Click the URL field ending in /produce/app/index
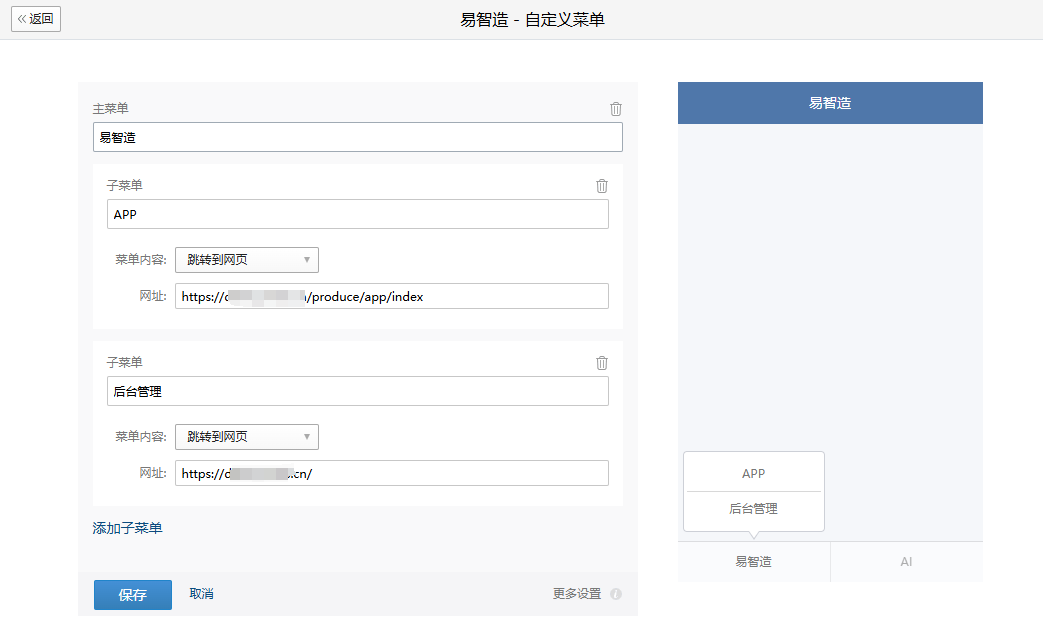The height and width of the screenshot is (639, 1043). pos(392,296)
